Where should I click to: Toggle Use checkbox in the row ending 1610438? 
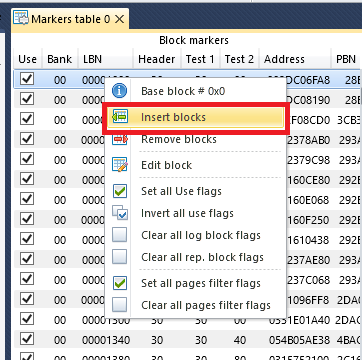click(x=27, y=239)
